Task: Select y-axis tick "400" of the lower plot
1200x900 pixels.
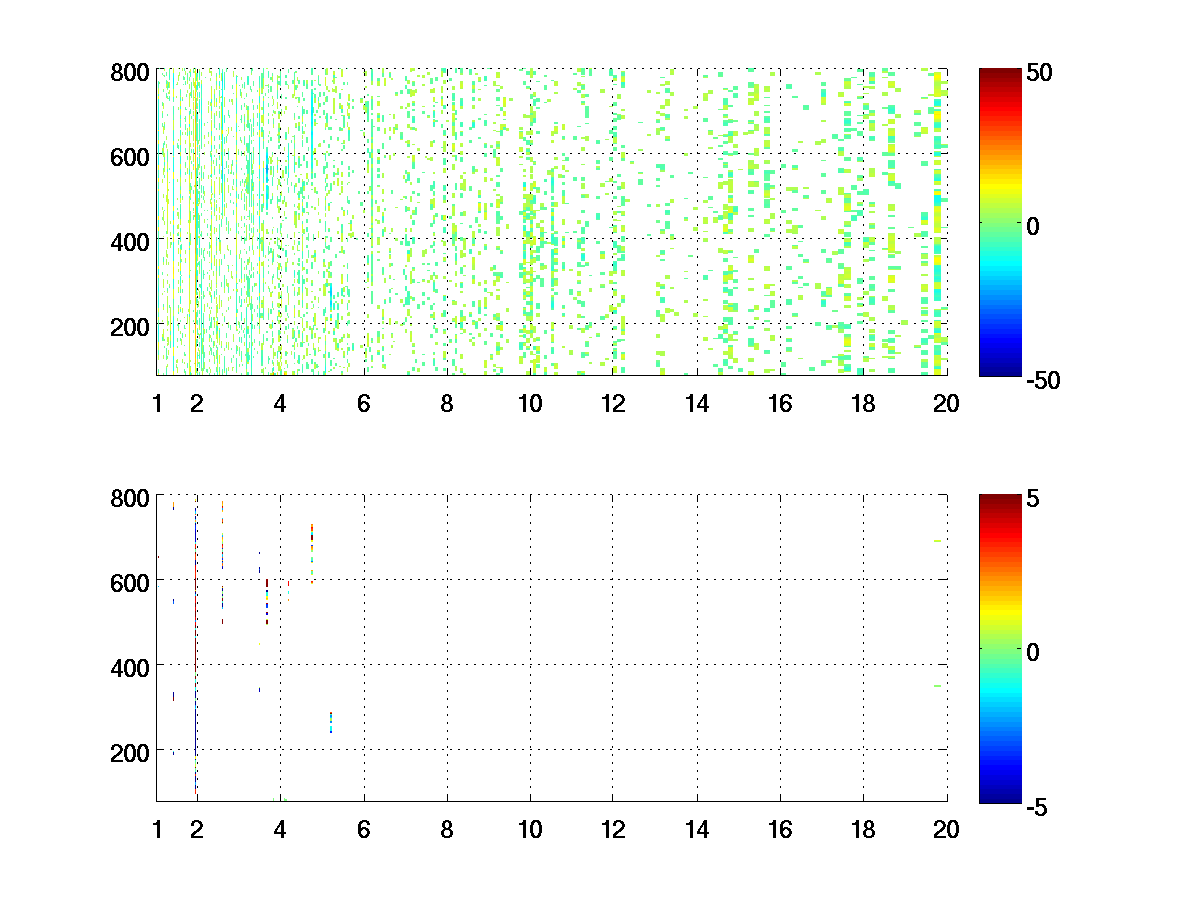Action: point(130,666)
